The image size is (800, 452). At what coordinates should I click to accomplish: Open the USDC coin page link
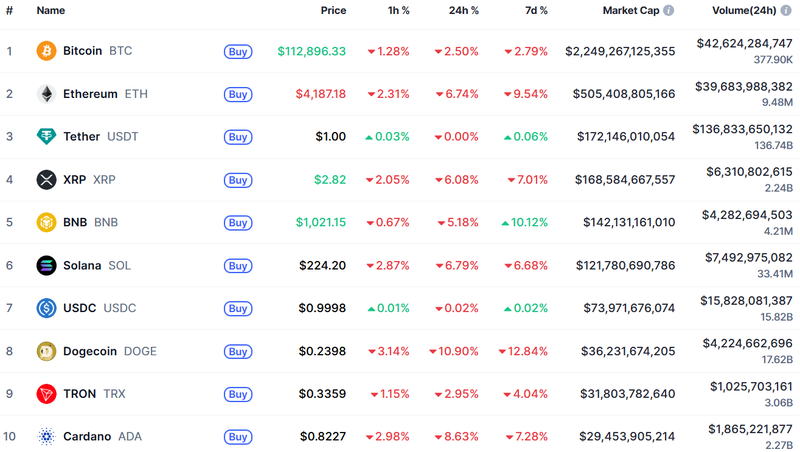click(79, 308)
